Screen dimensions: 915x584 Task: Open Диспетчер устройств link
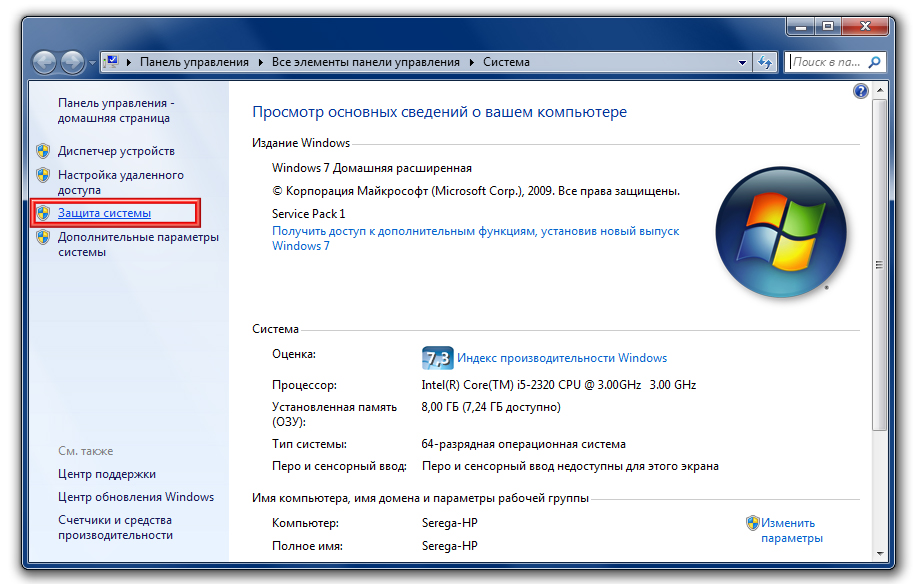point(116,151)
